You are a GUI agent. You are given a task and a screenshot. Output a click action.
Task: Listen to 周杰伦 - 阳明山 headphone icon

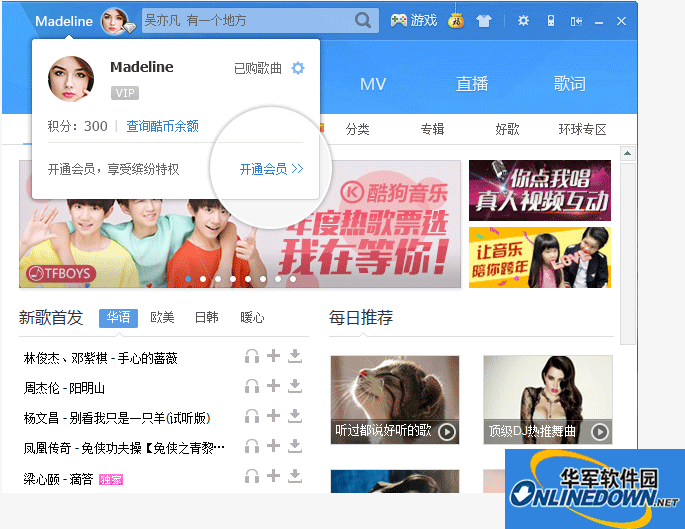tap(252, 386)
